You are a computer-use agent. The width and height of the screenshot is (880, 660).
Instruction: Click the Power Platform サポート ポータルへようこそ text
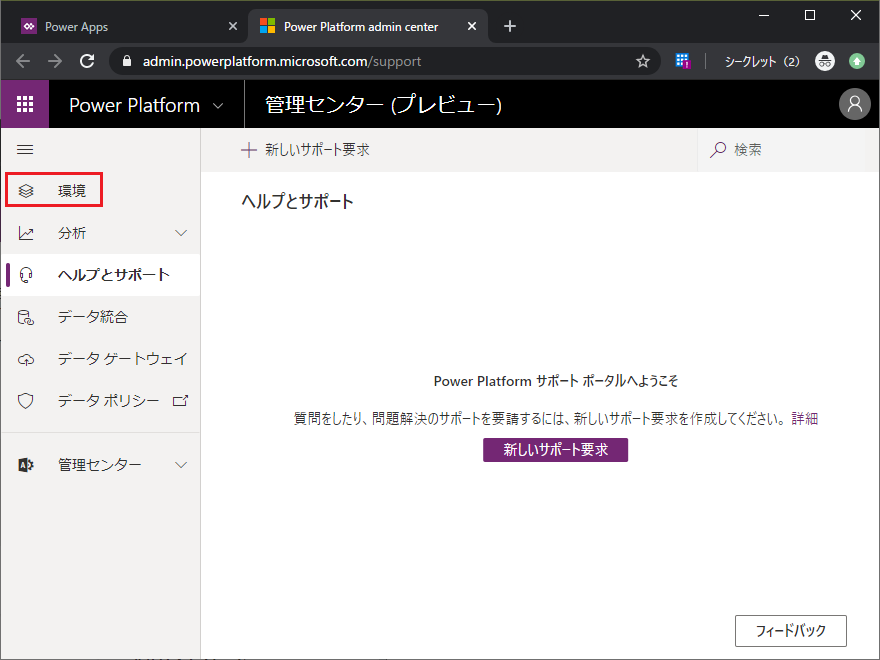[x=556, y=381]
